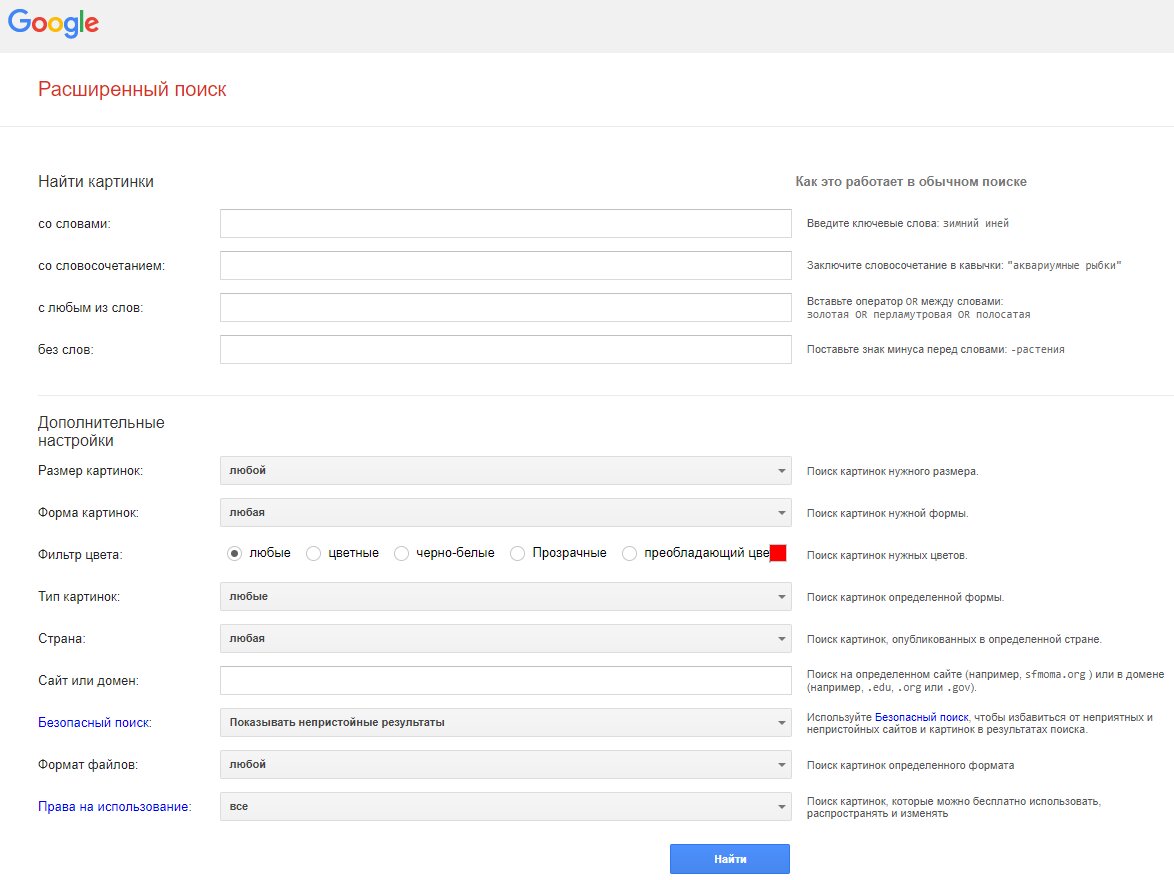Select the 'цветные' color filter option
This screenshot has width=1174, height=880.
pos(314,553)
